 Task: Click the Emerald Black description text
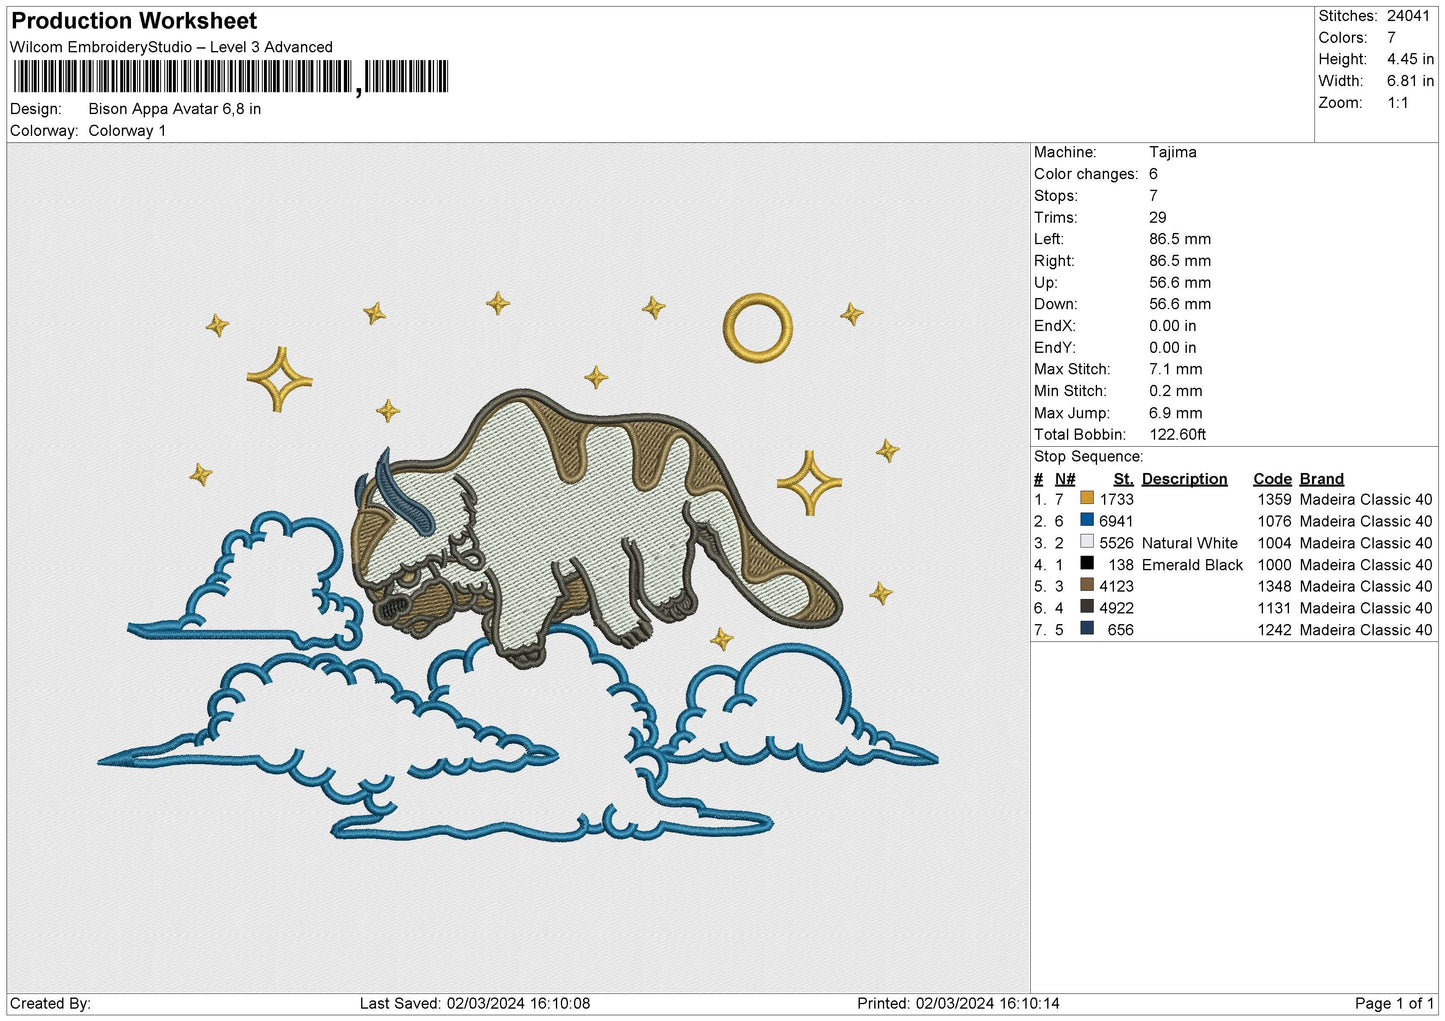tap(1193, 565)
